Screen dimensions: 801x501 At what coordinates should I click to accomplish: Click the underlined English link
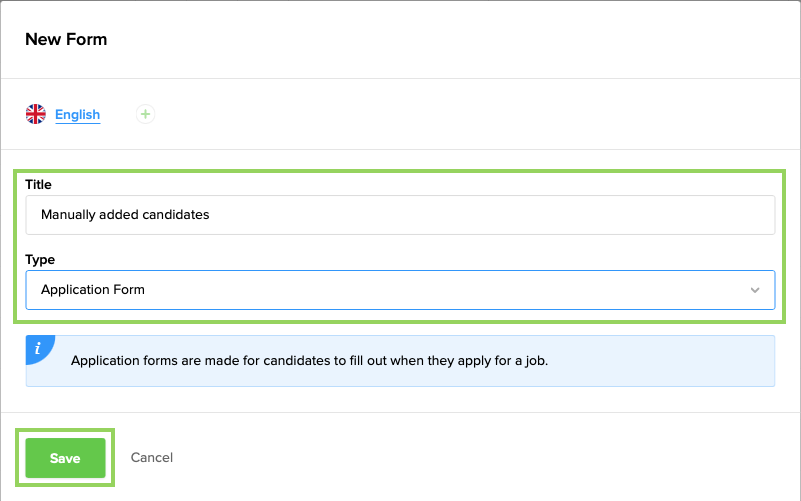(78, 114)
